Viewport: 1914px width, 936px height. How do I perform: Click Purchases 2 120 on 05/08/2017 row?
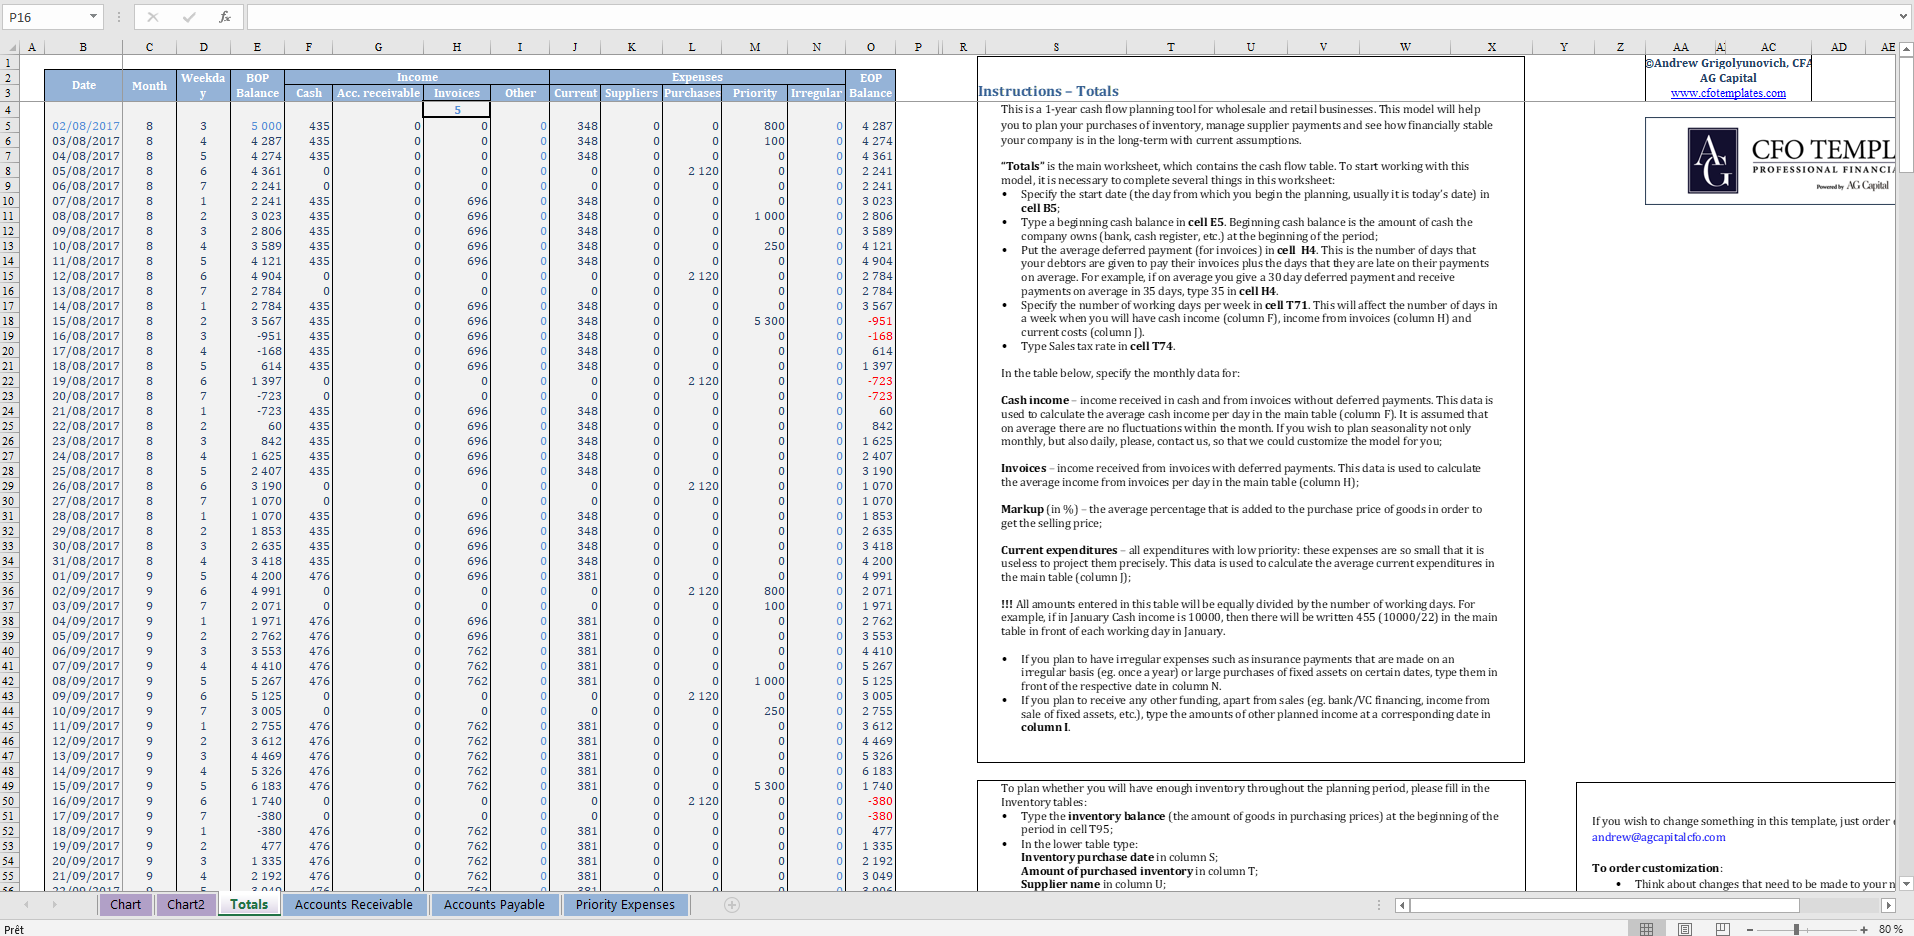pos(692,171)
